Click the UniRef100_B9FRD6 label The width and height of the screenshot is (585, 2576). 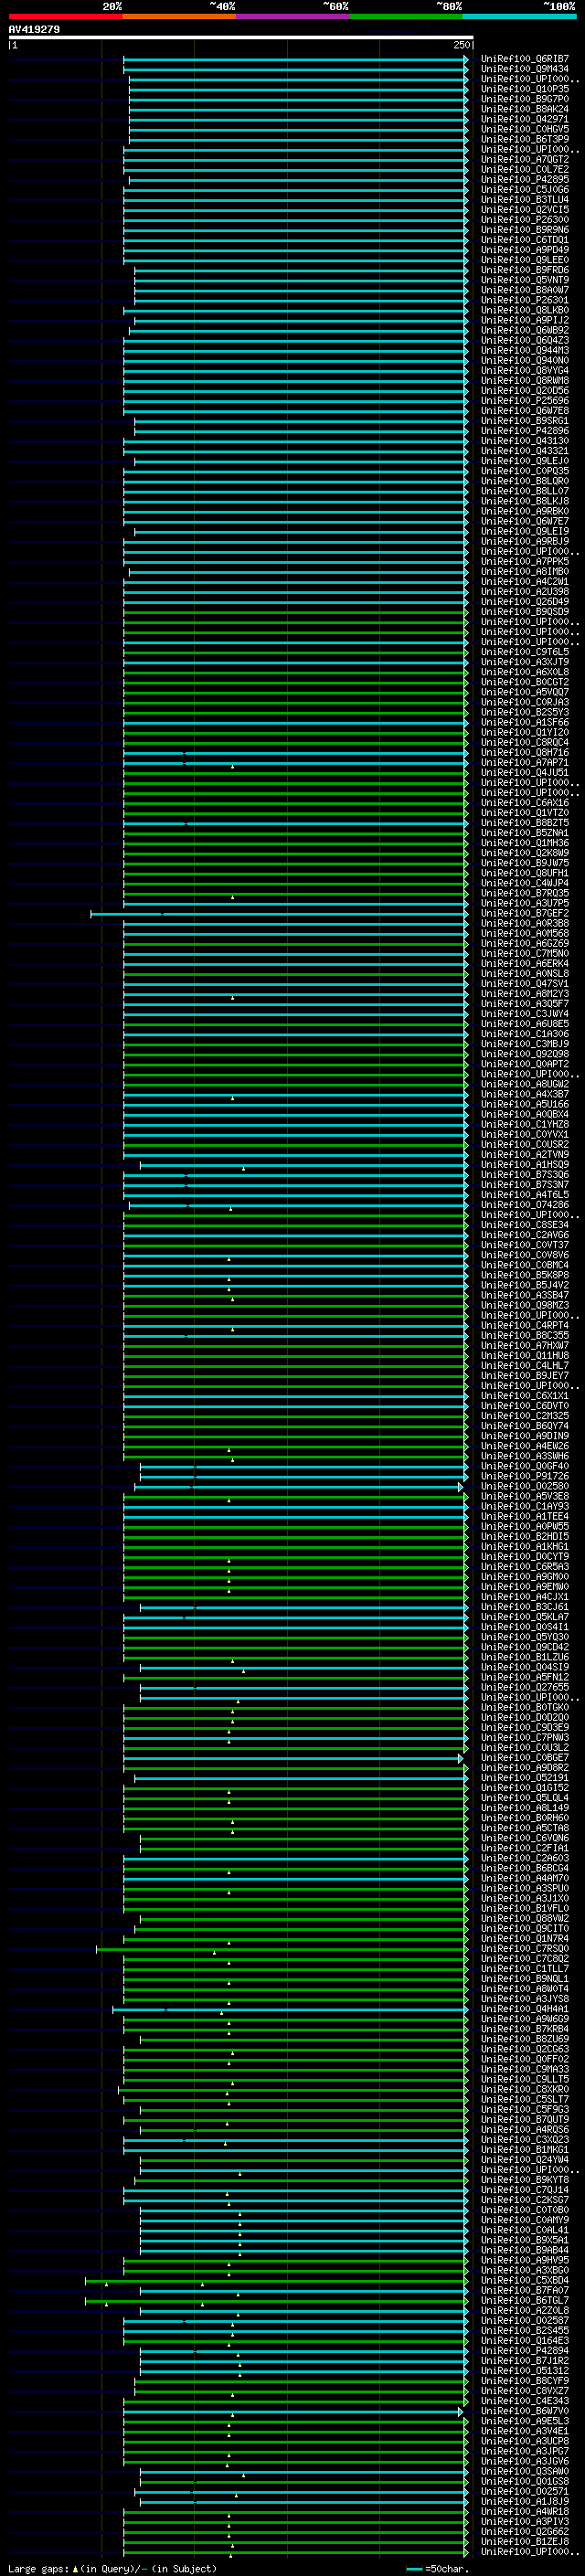524,270
